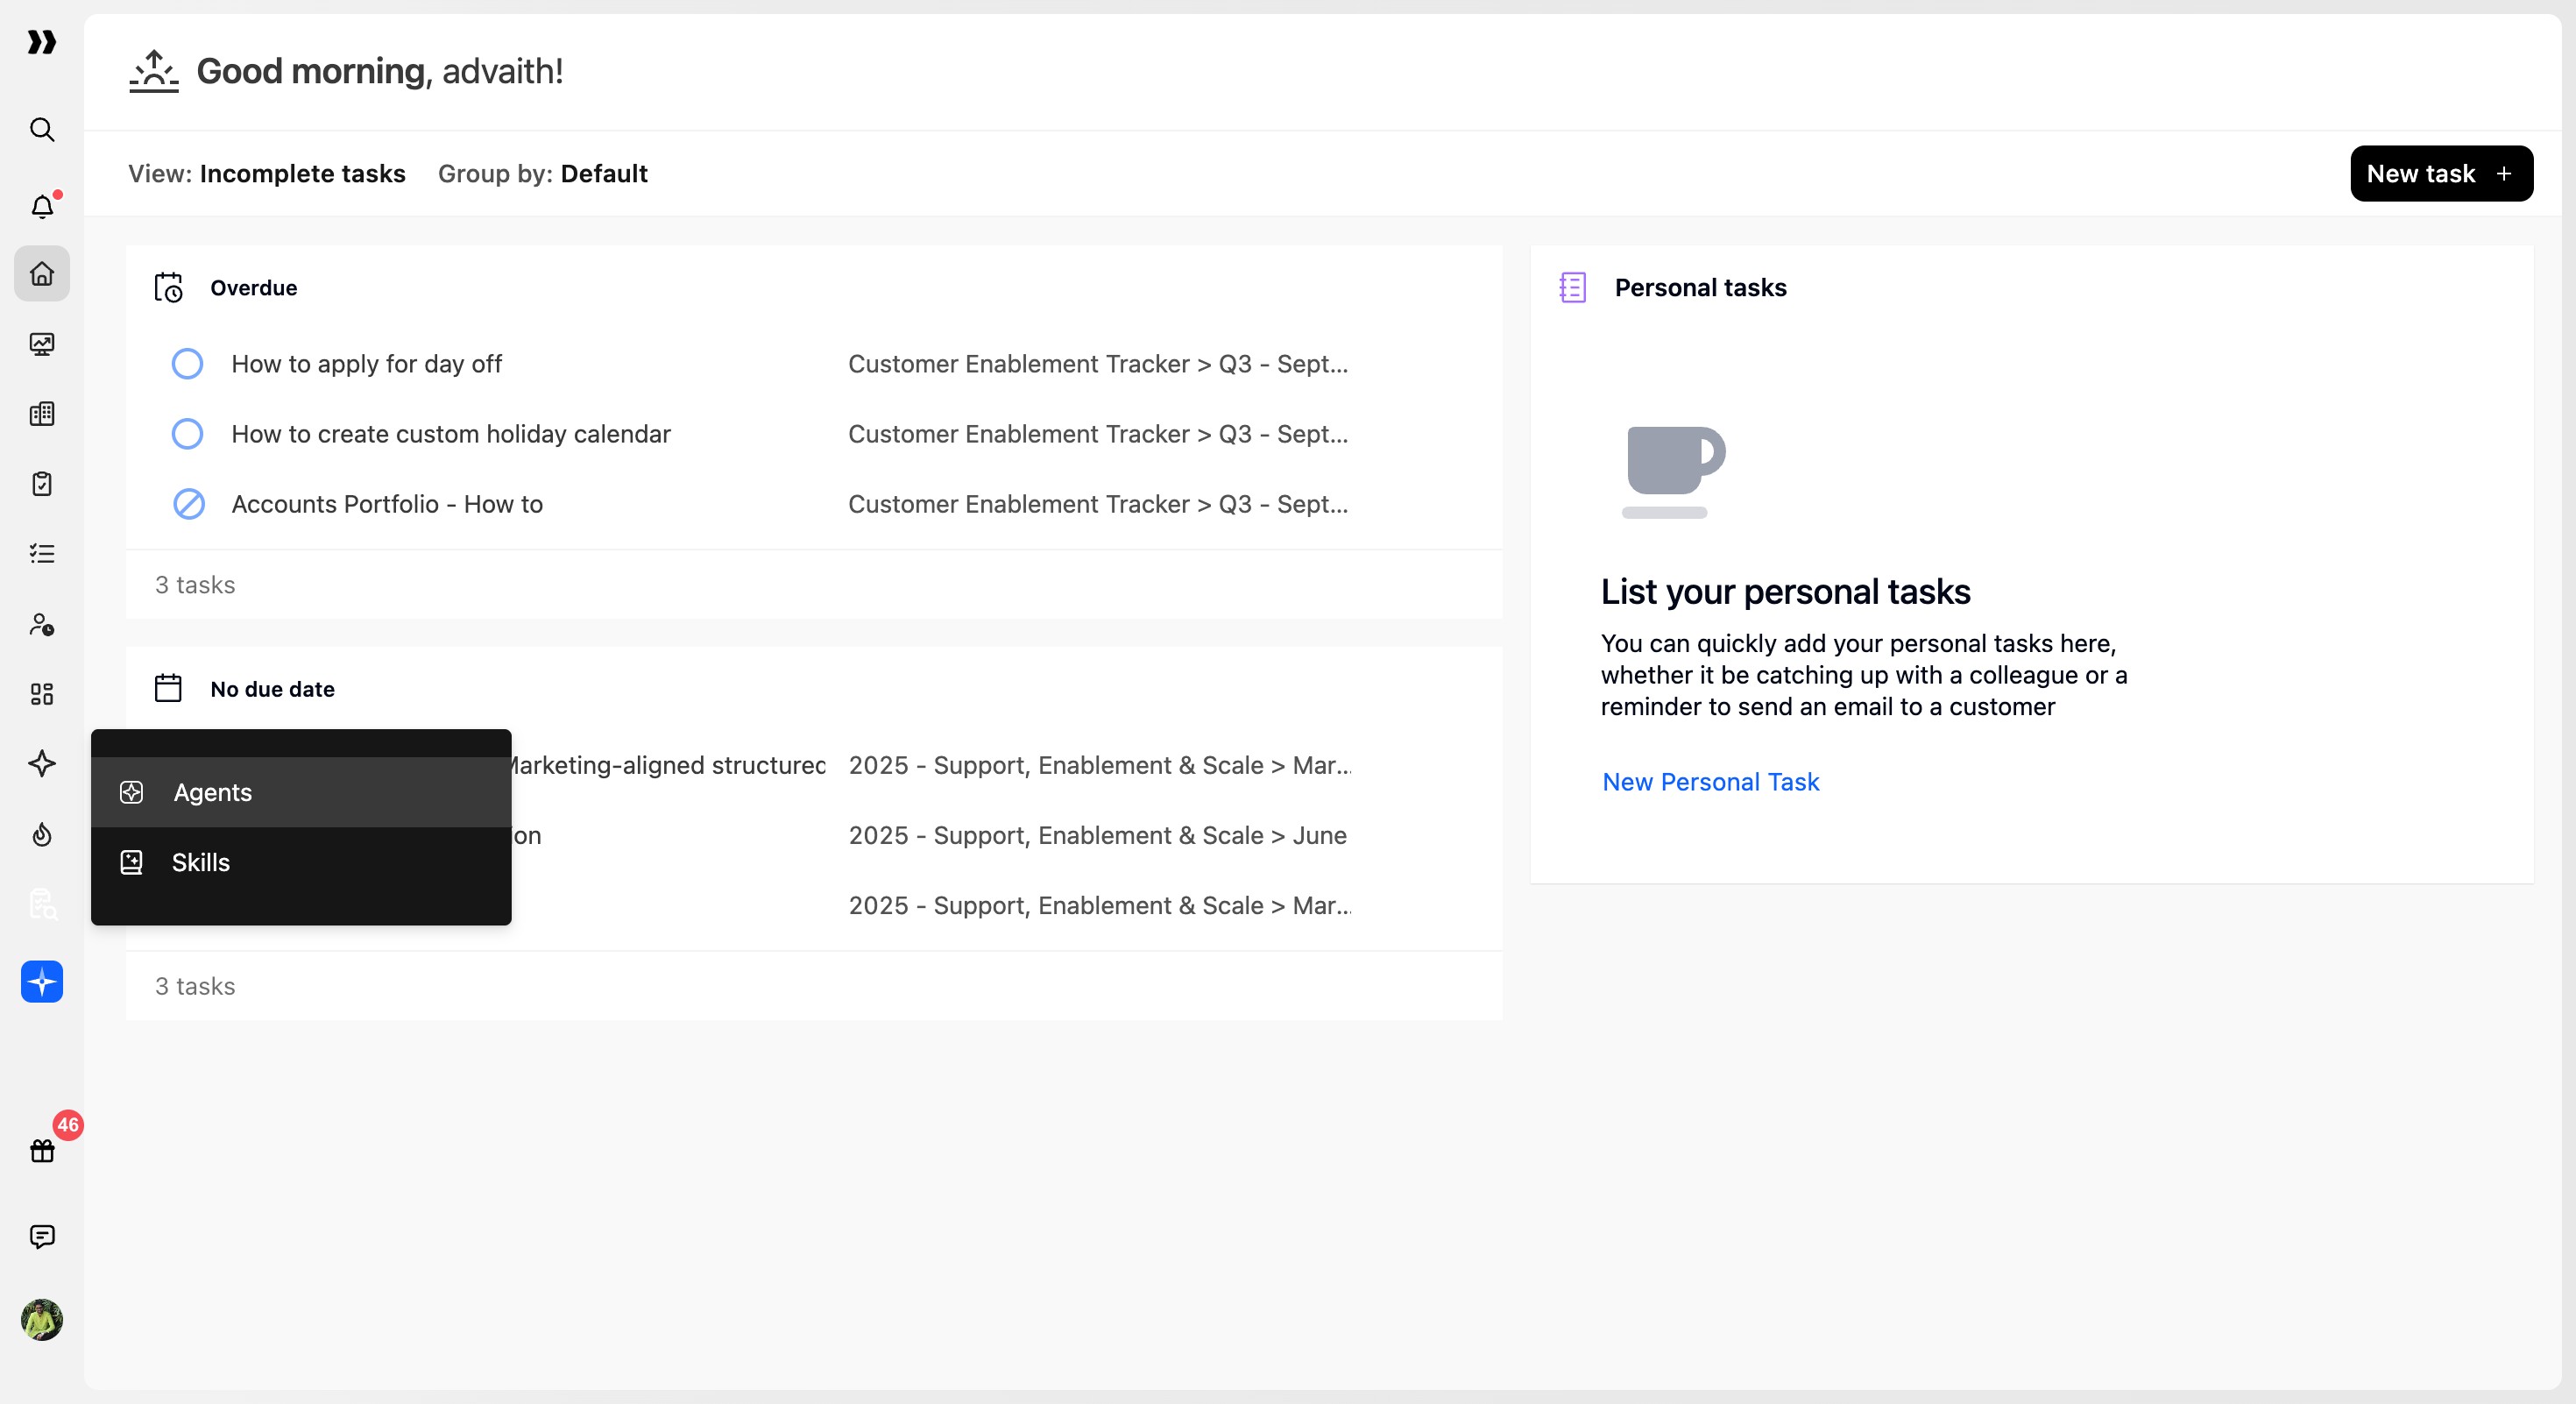Click the Skills icon in the popup menu
Image resolution: width=2576 pixels, height=1404 pixels.
(x=131, y=863)
